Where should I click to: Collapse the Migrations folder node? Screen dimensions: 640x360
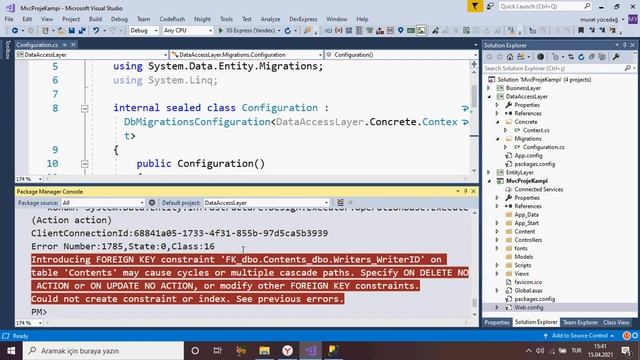(498, 139)
